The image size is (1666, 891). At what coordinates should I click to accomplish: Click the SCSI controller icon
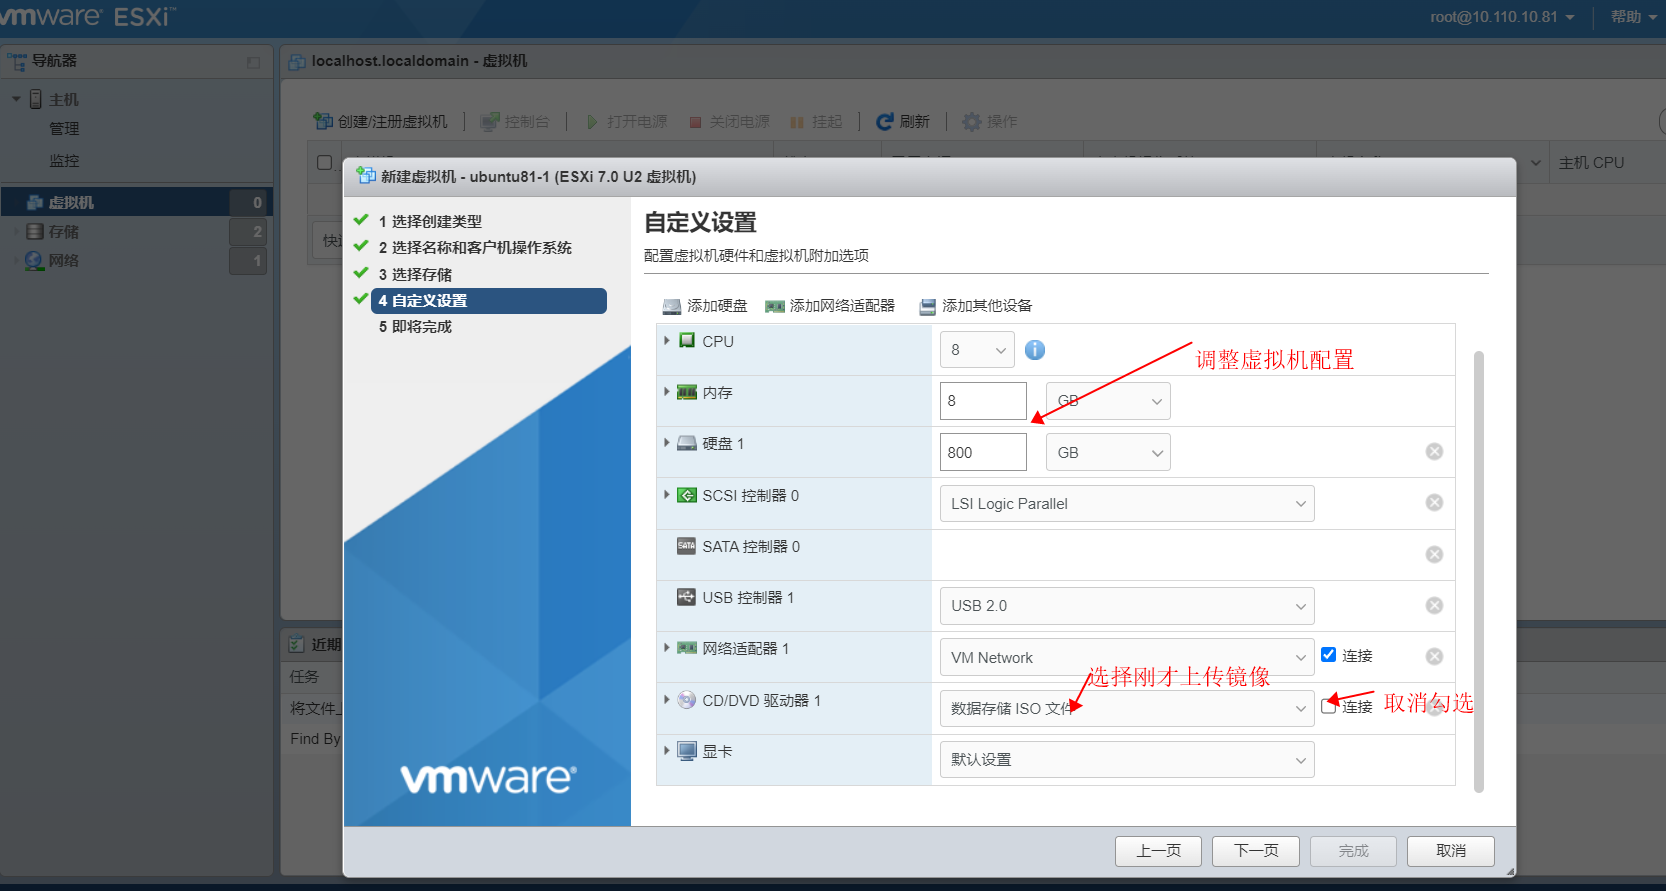pyautogui.click(x=687, y=495)
